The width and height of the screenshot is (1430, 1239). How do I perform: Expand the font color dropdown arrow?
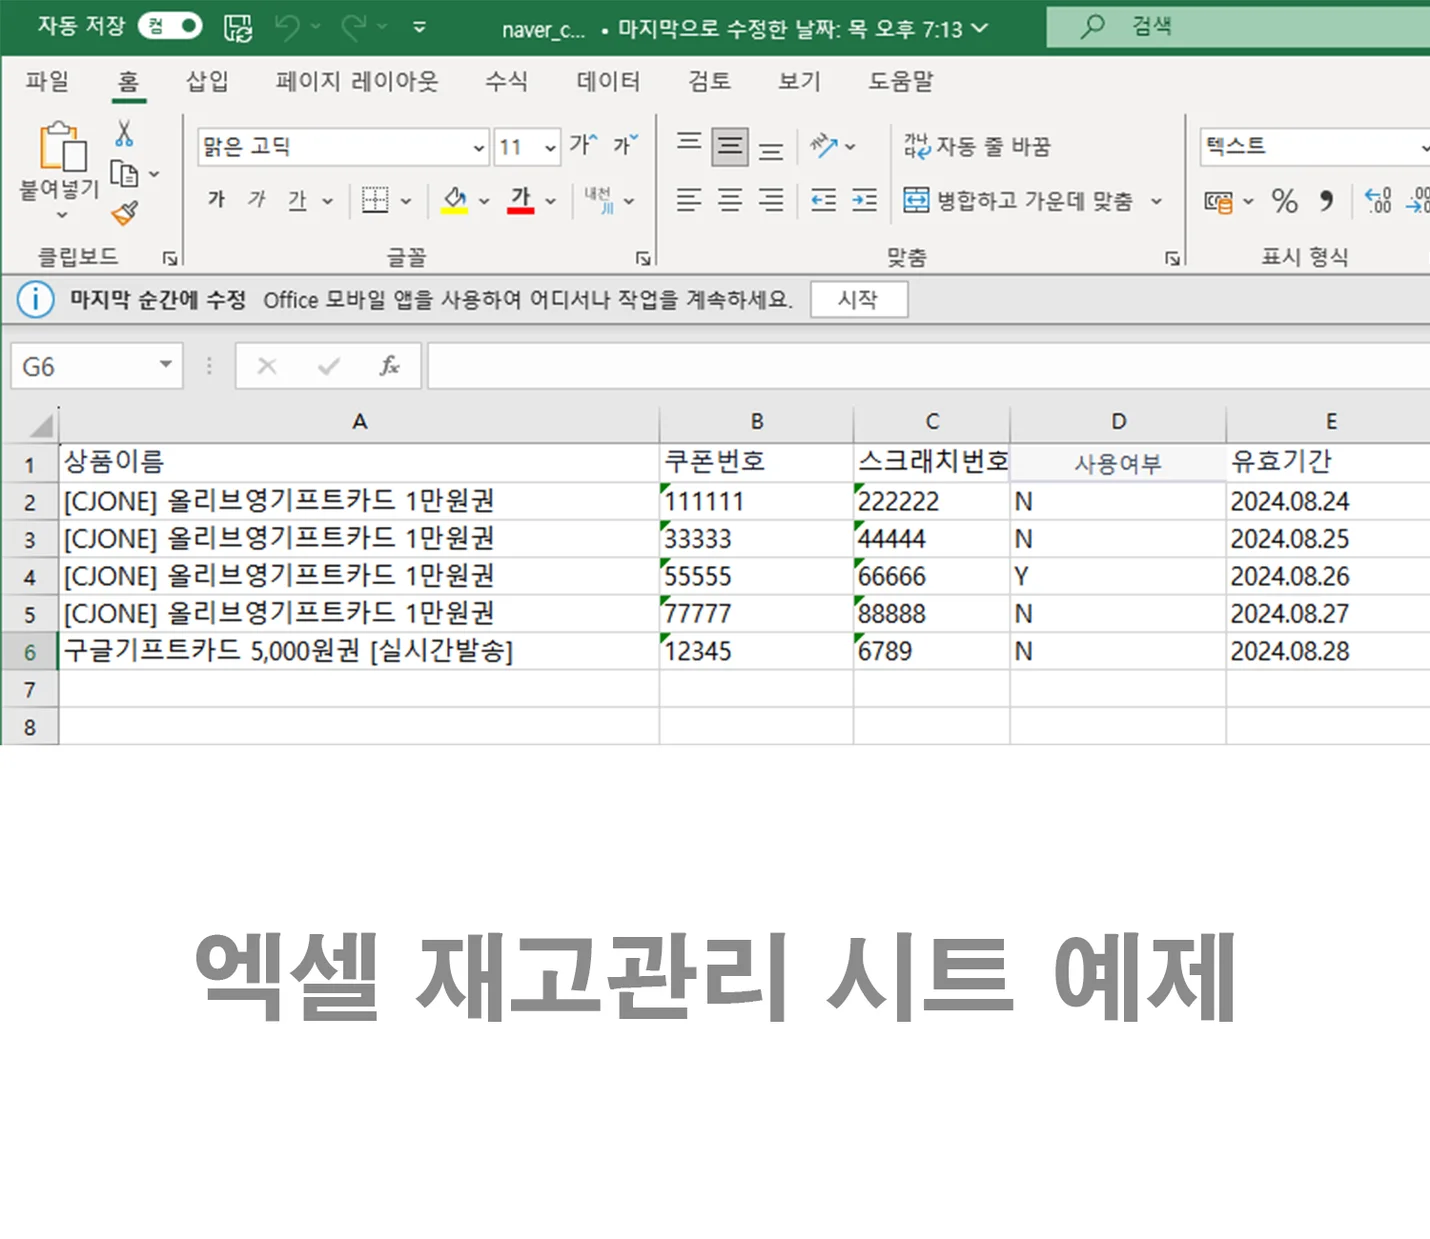551,201
